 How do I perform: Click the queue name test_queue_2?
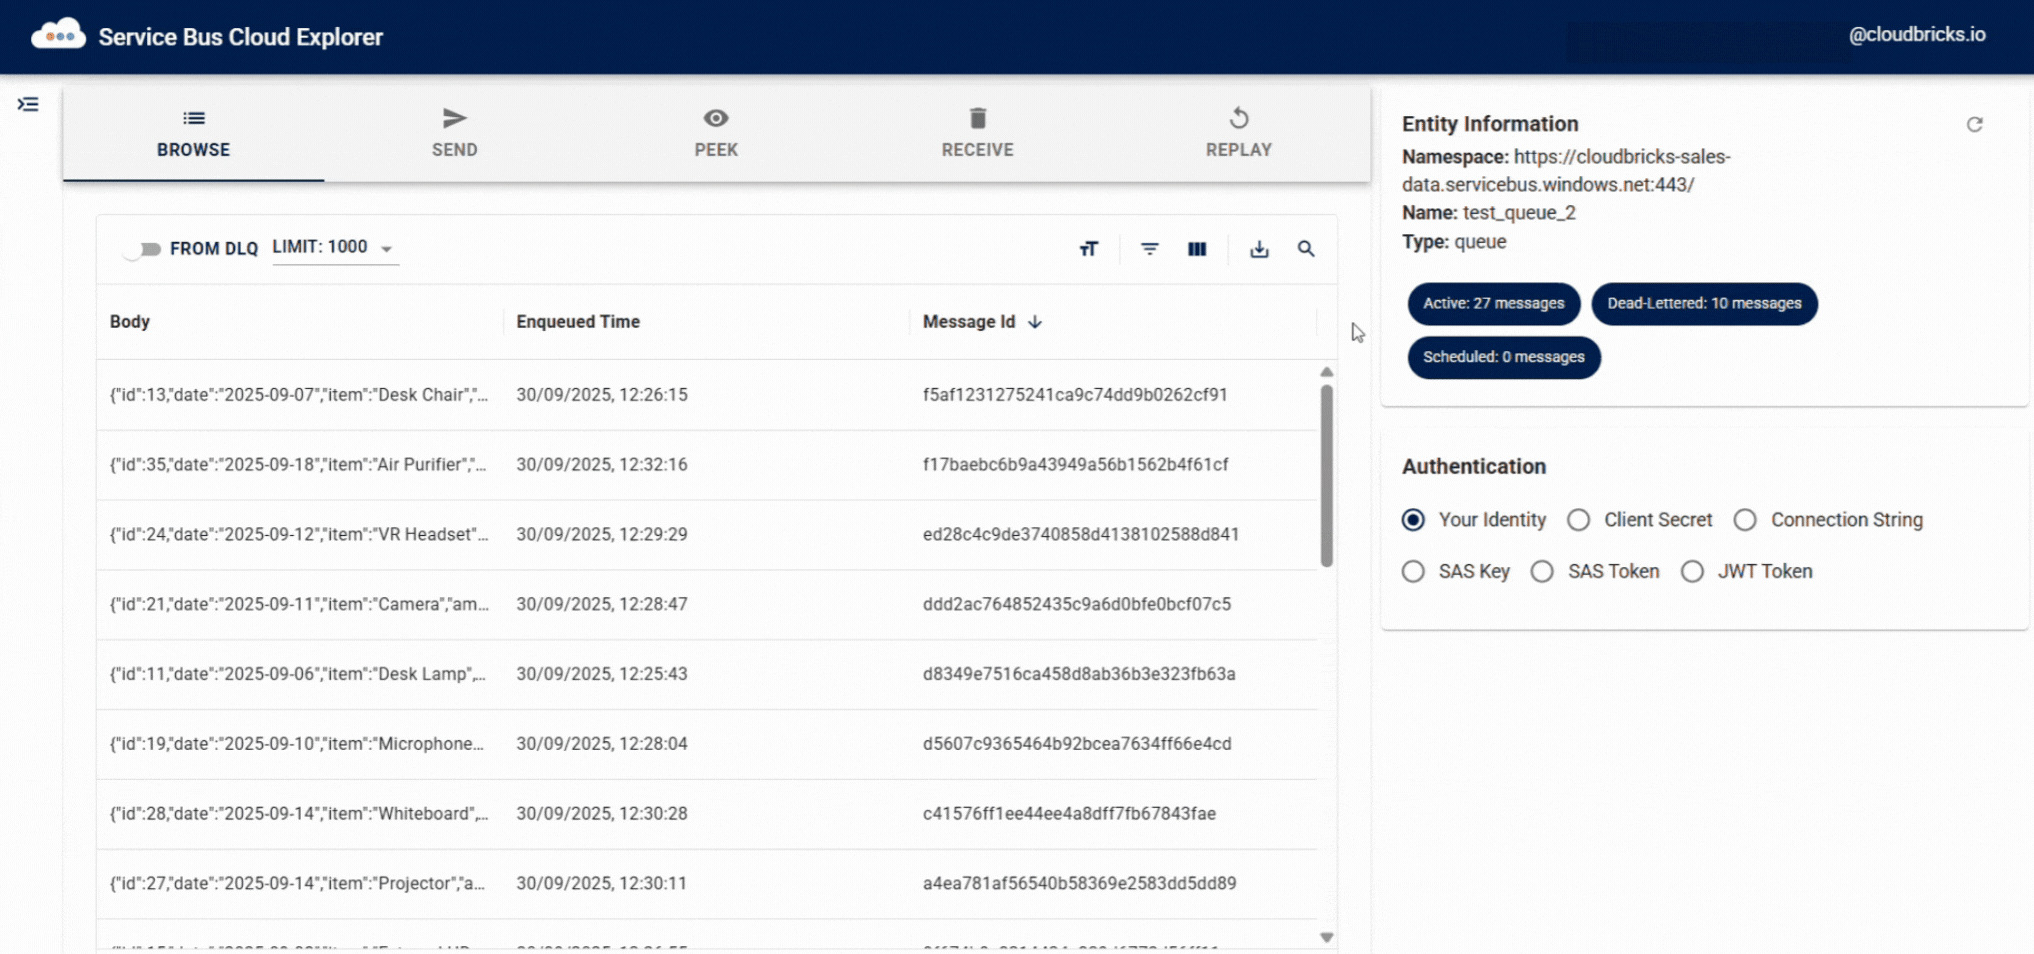(1519, 213)
